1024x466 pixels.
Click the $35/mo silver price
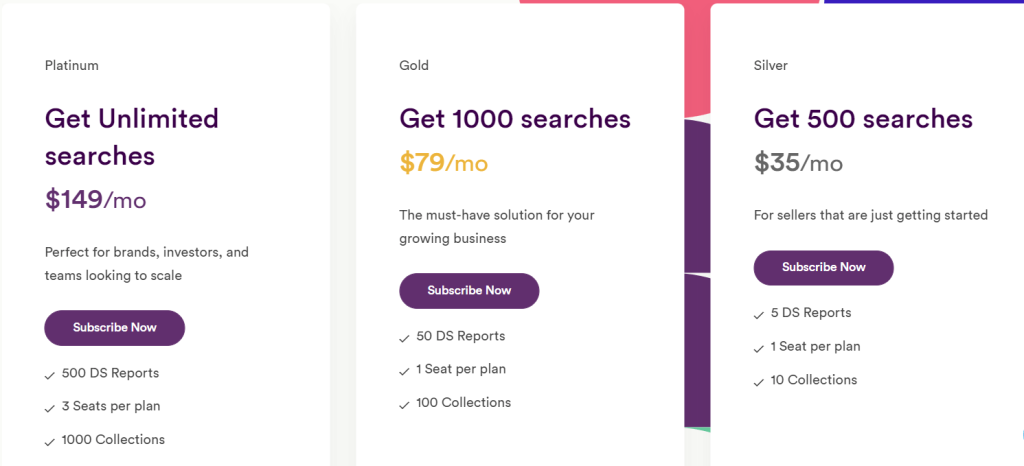click(798, 163)
